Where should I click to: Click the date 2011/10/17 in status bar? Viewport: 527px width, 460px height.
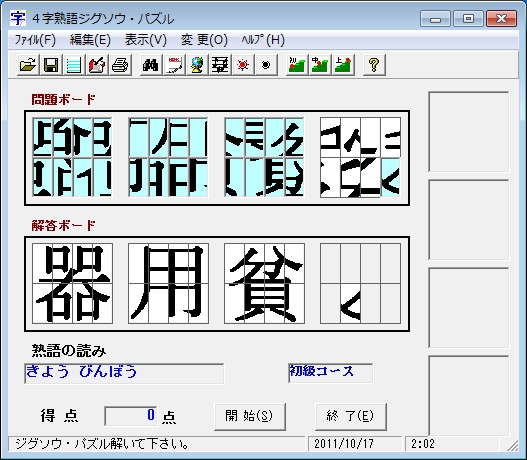click(x=344, y=444)
